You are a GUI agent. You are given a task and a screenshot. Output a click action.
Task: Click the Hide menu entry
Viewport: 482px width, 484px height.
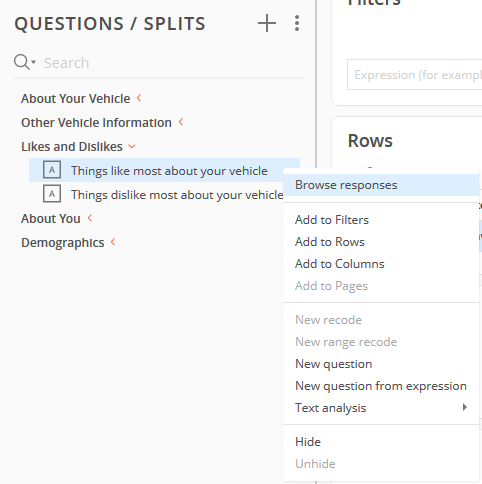click(x=308, y=442)
